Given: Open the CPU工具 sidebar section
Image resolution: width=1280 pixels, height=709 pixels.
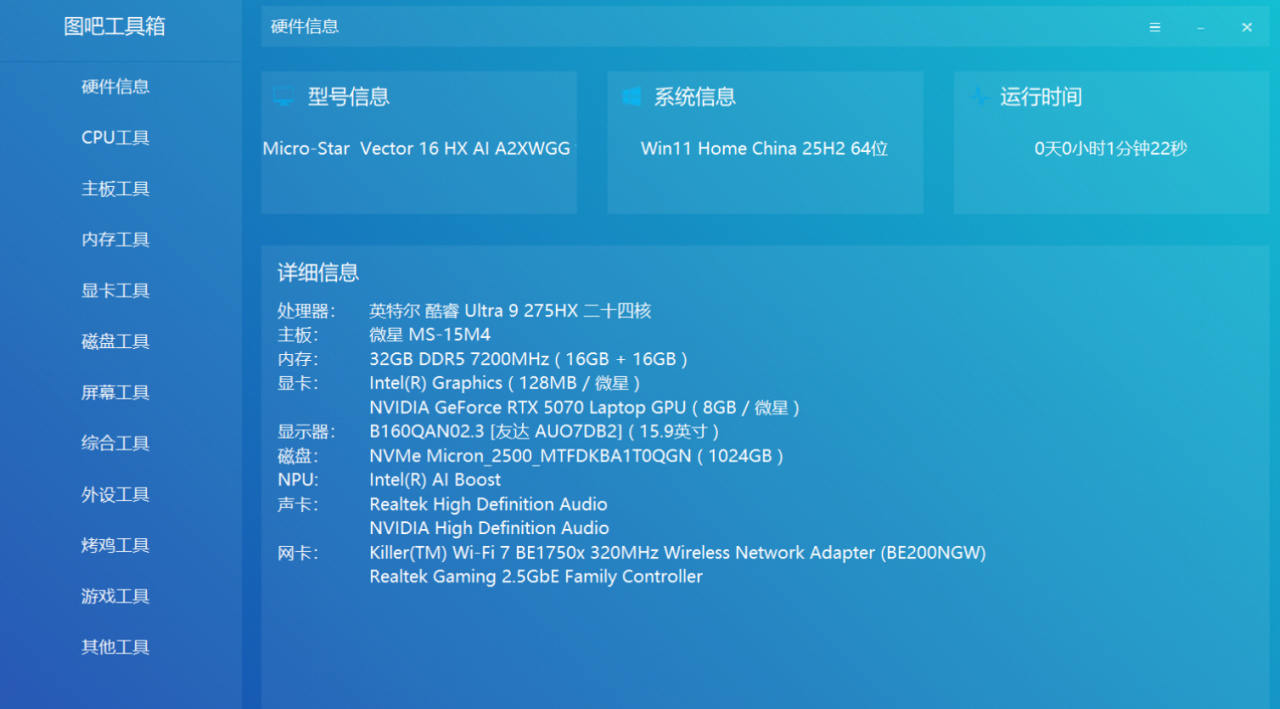Looking at the screenshot, I should [116, 138].
